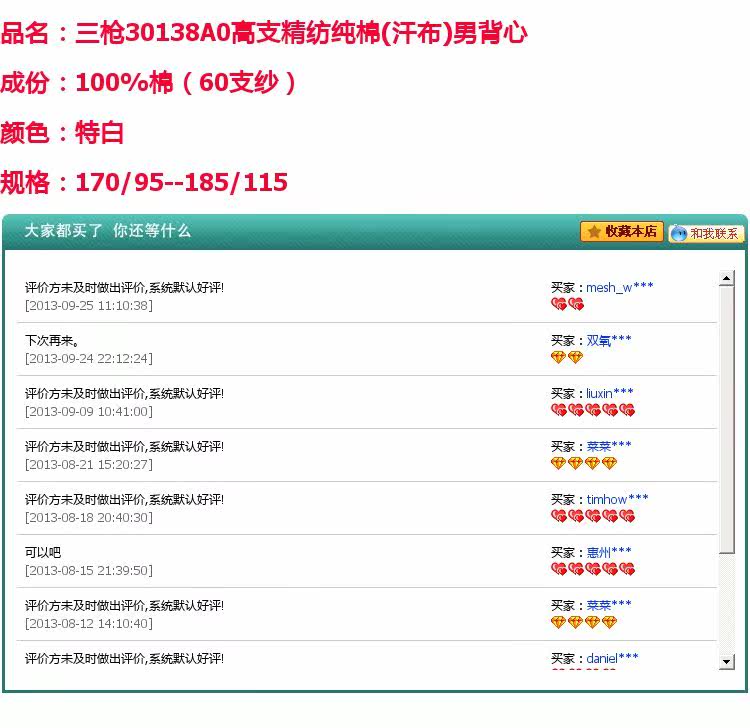Click the review list scrollbar thumb
The height and width of the screenshot is (728, 750).
coord(727,419)
